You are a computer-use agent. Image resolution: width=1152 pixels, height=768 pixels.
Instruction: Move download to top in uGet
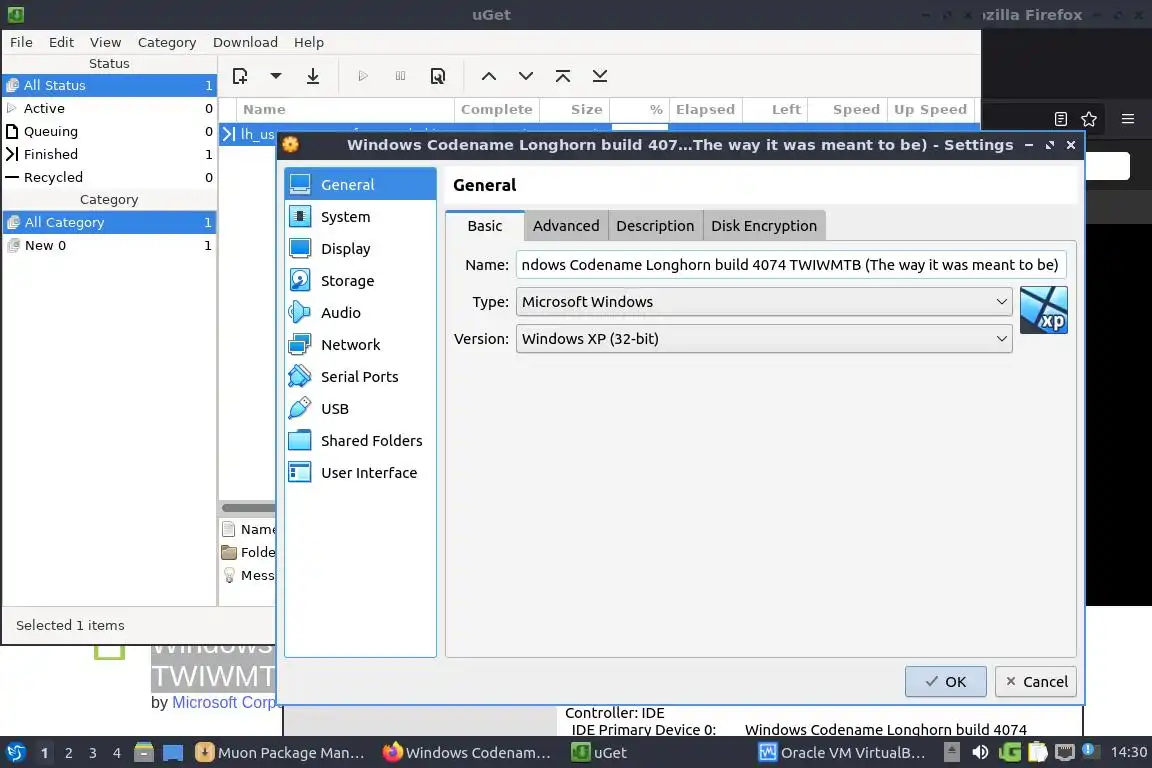(563, 76)
